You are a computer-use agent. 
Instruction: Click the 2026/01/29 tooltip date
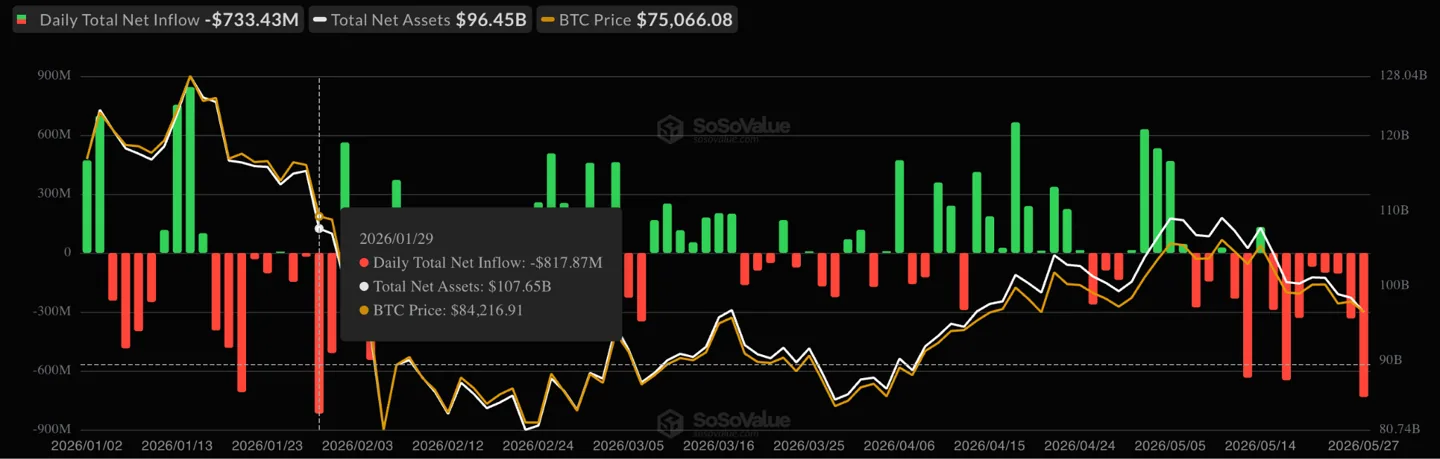[x=394, y=239]
